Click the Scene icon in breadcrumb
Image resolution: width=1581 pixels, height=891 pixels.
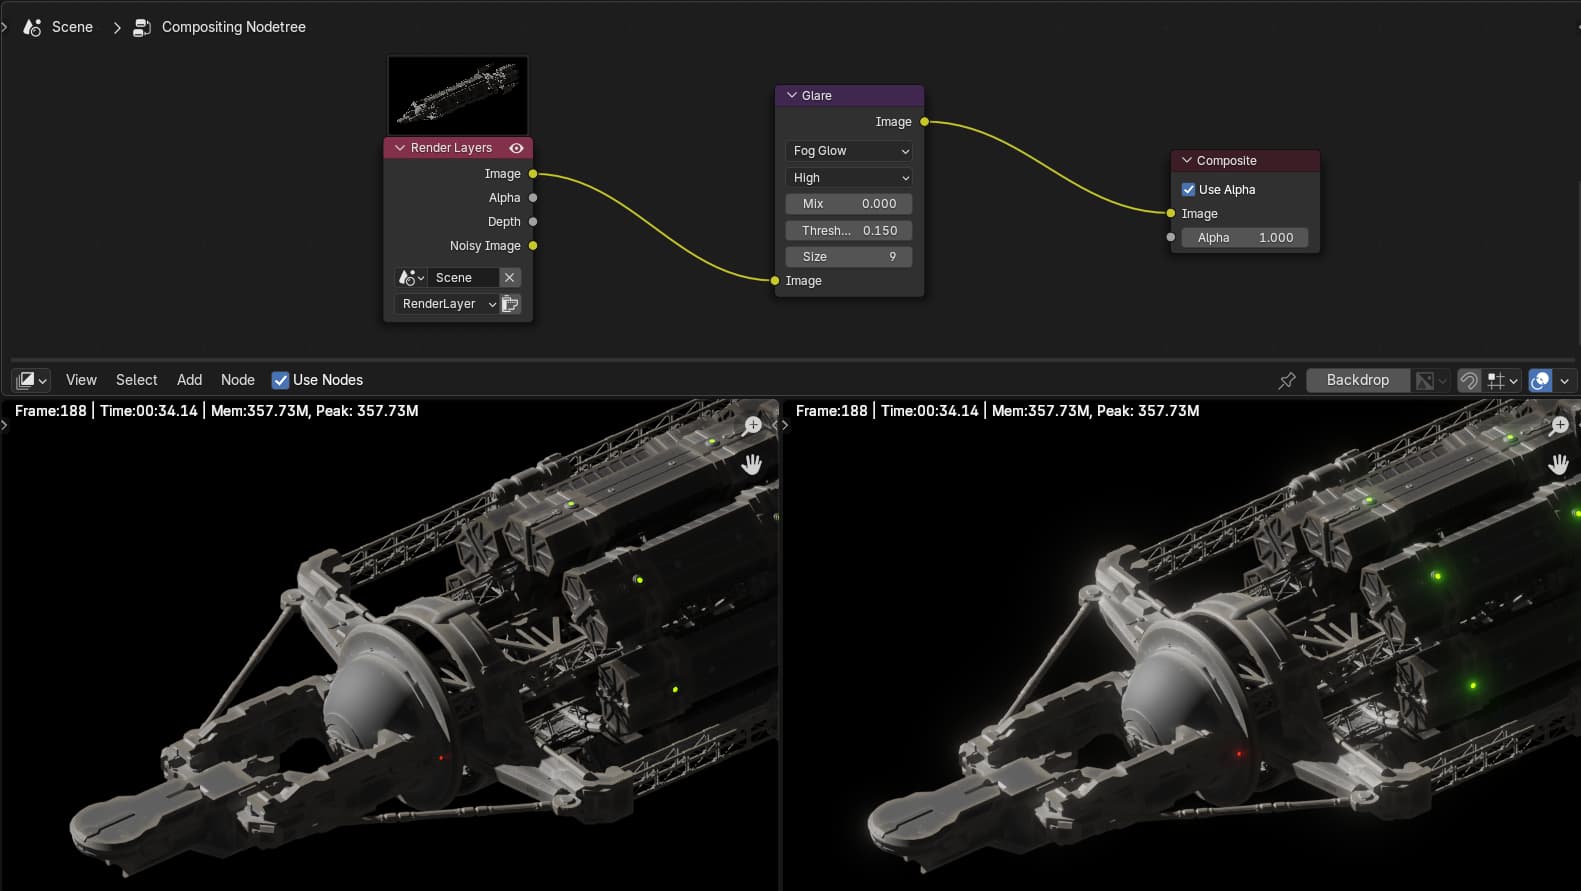[32, 27]
